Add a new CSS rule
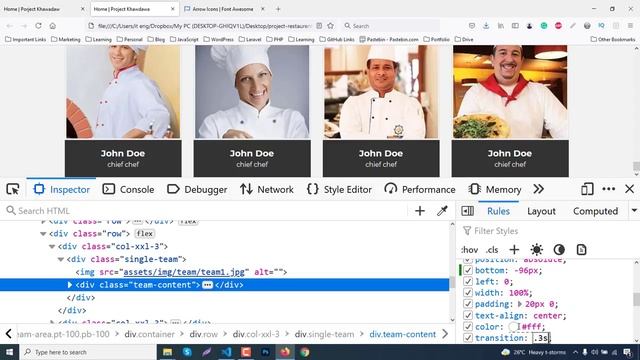 (514, 249)
